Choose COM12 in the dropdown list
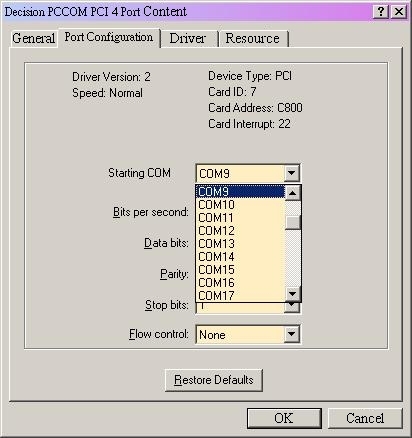Screen dimensions: 412x438 [240, 231]
